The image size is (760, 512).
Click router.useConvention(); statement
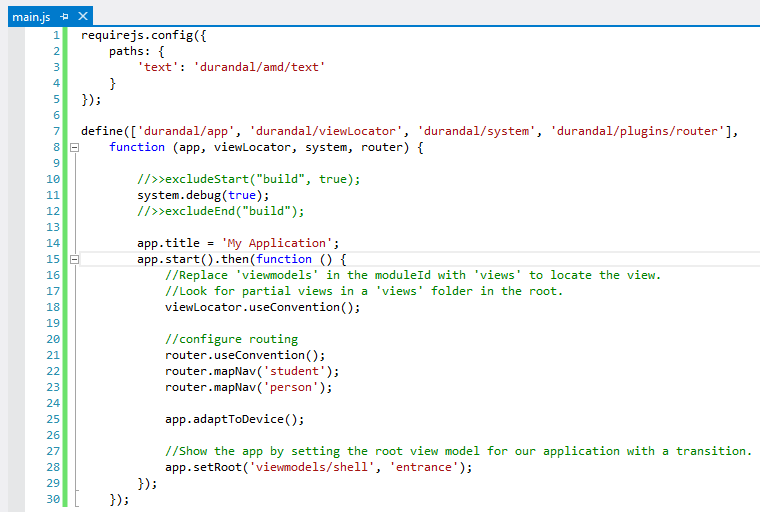pos(245,355)
